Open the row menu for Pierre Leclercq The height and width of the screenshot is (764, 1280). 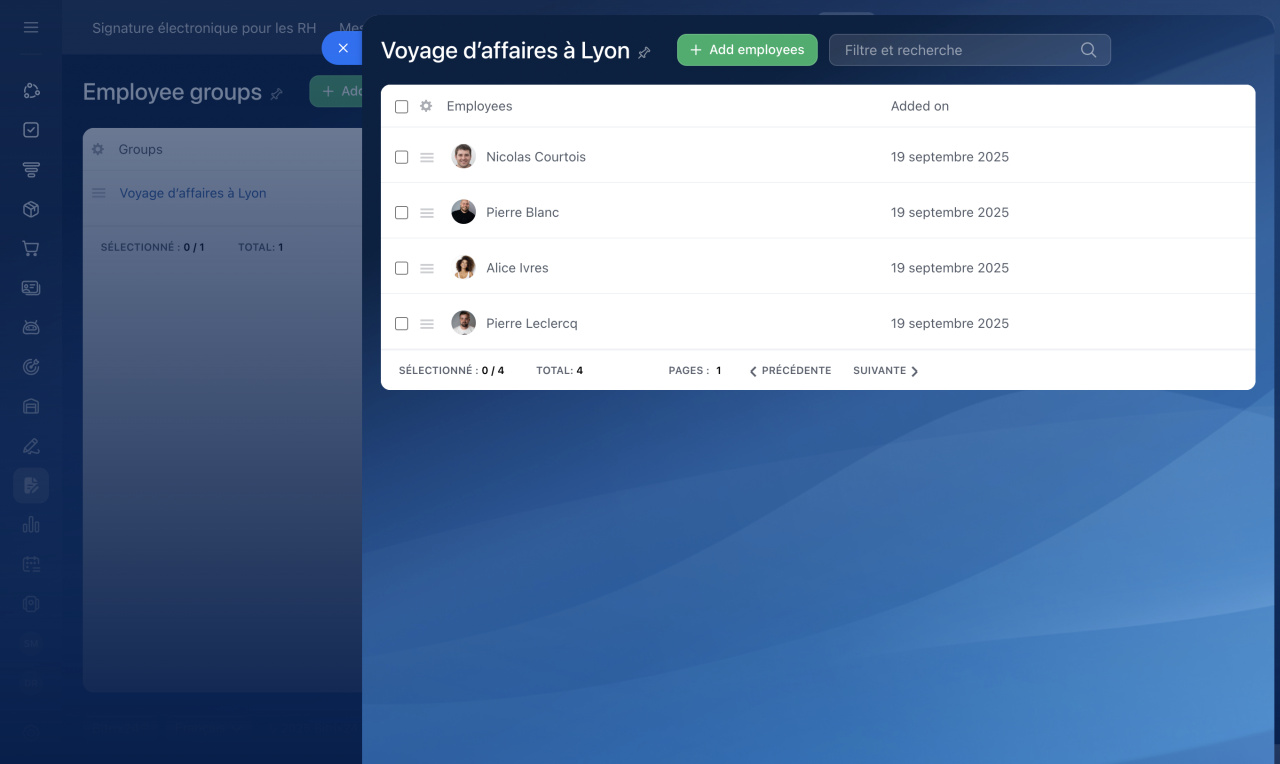click(x=427, y=324)
